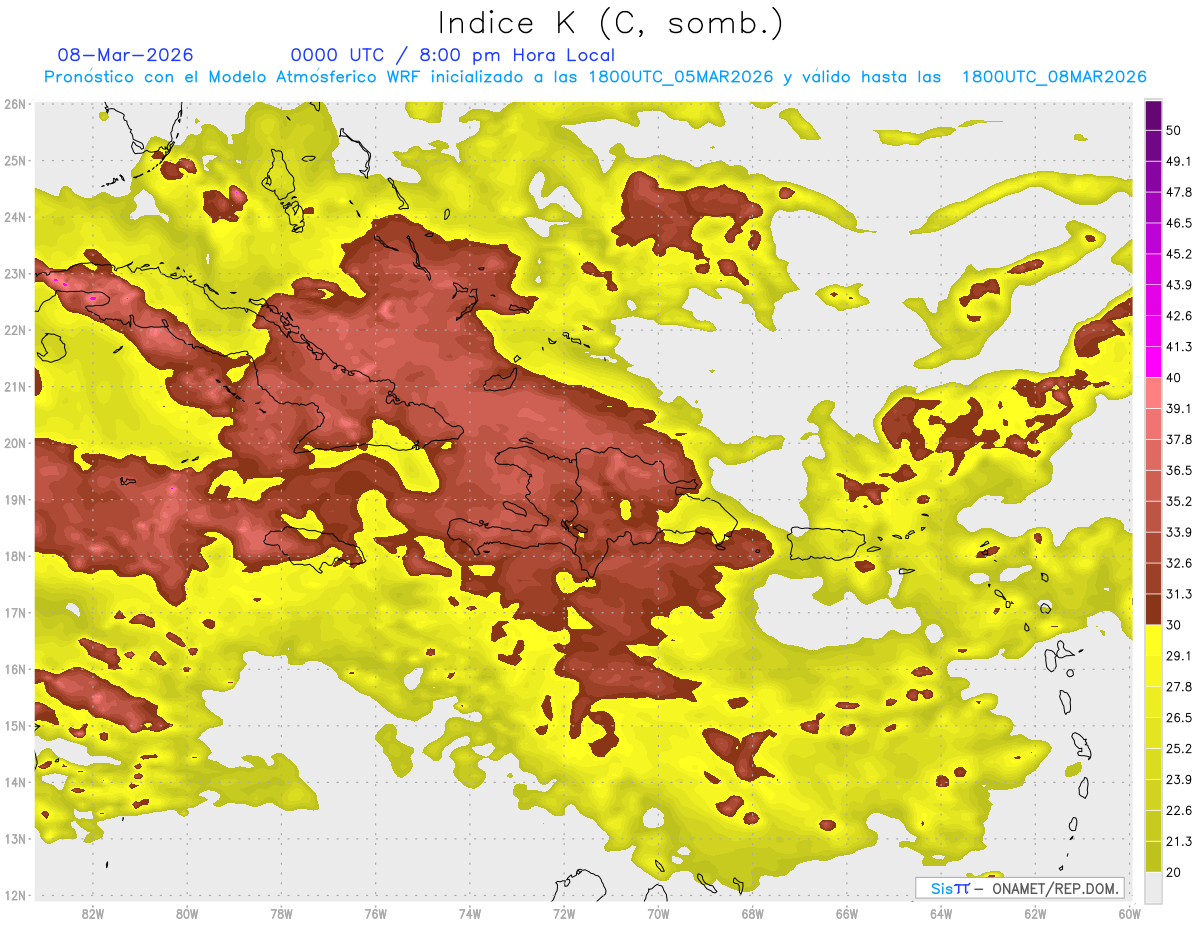Click the longitude label "66W"
The image size is (1200, 927).
point(847,914)
